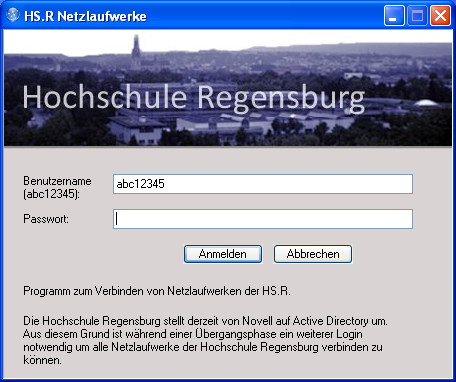Click the Hochschule Regensburg banner image
Image resolution: width=456 pixels, height=382 pixels.
(228, 88)
